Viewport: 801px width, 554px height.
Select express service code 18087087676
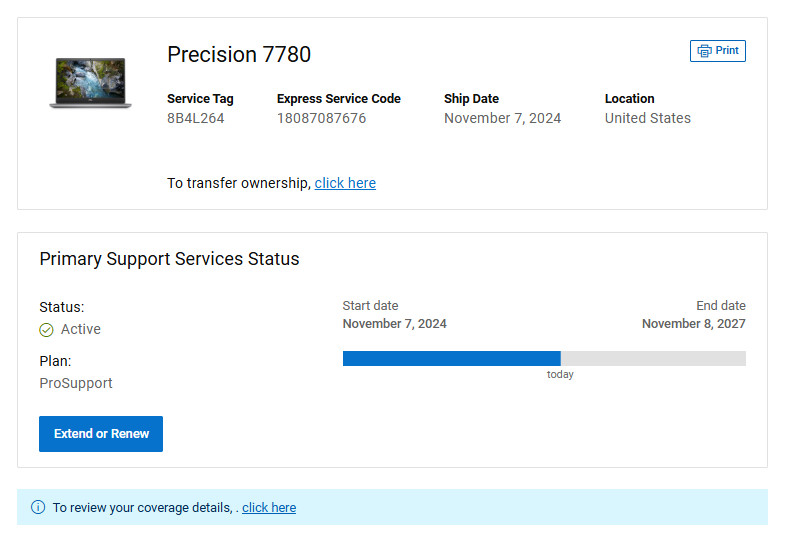point(321,118)
